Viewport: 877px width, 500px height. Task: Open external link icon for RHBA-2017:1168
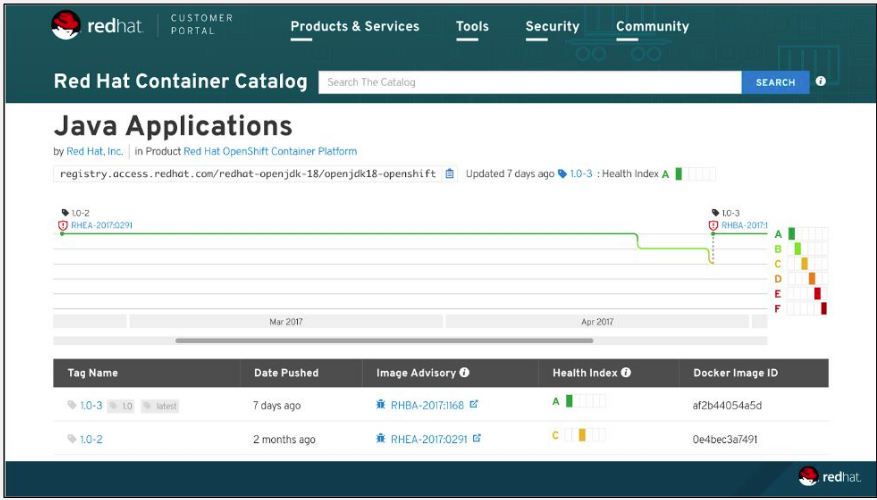coord(474,404)
